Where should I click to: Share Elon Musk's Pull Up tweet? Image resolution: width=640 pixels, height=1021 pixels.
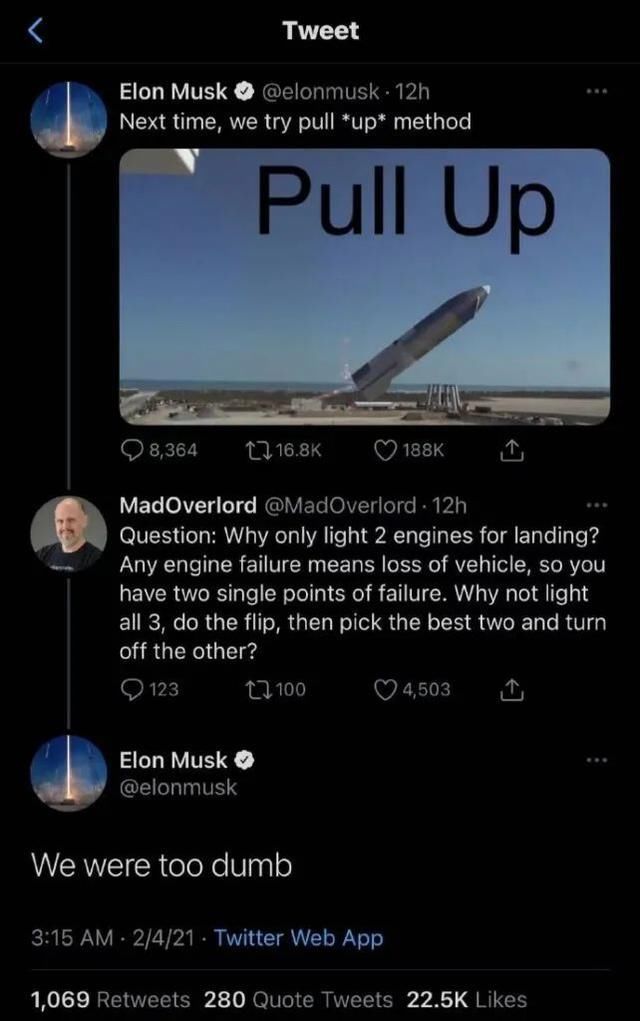click(511, 449)
